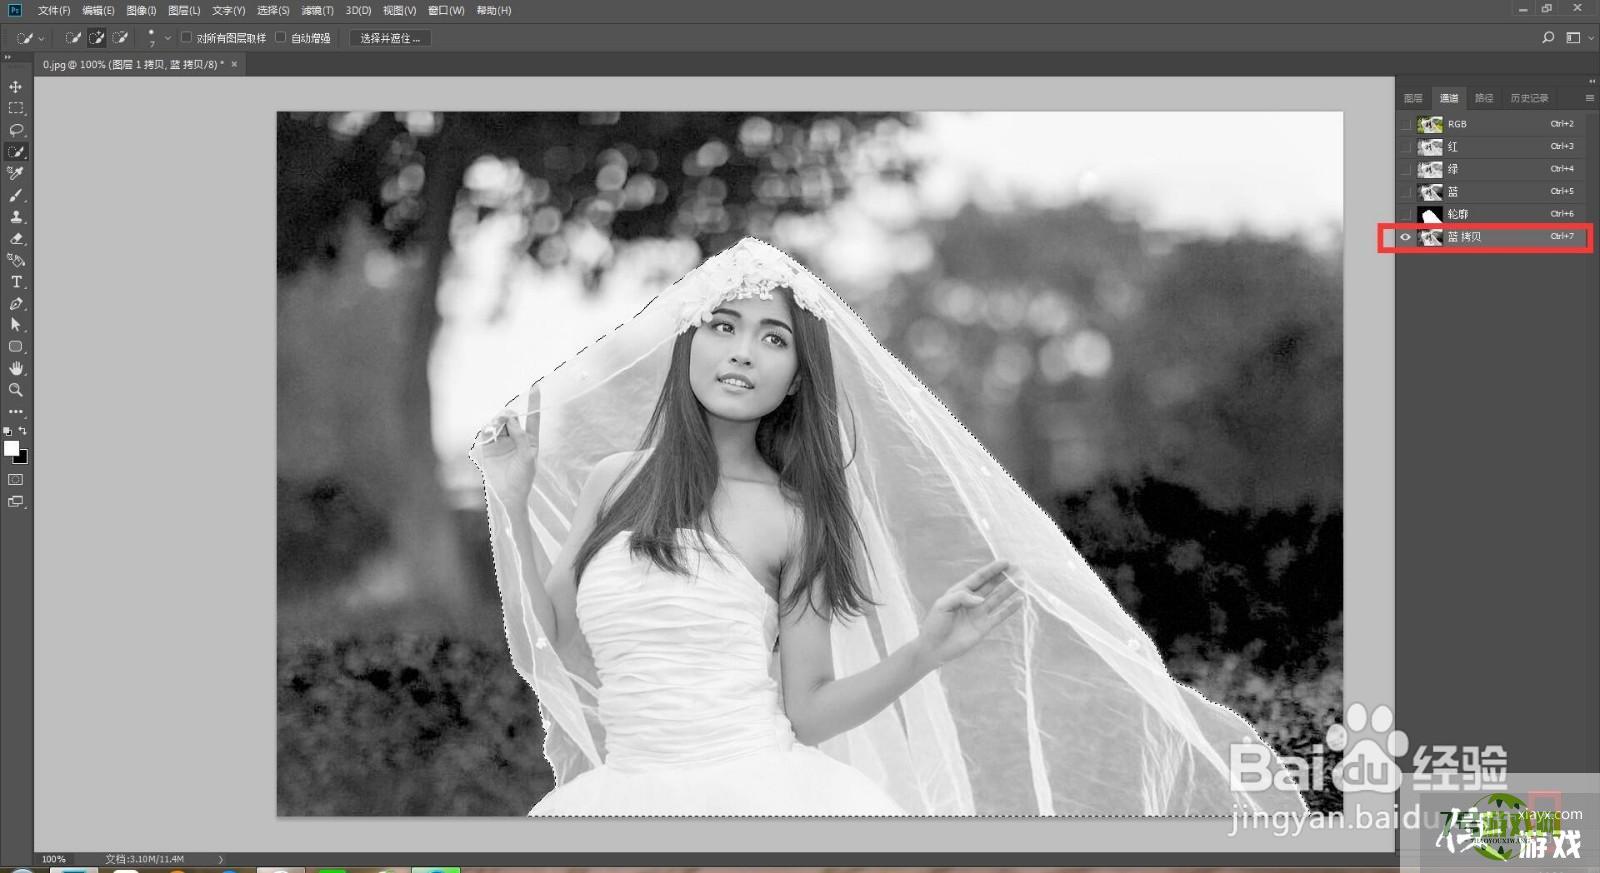Open the 图像(I) menu
Image resolution: width=1600 pixels, height=873 pixels.
pyautogui.click(x=141, y=10)
